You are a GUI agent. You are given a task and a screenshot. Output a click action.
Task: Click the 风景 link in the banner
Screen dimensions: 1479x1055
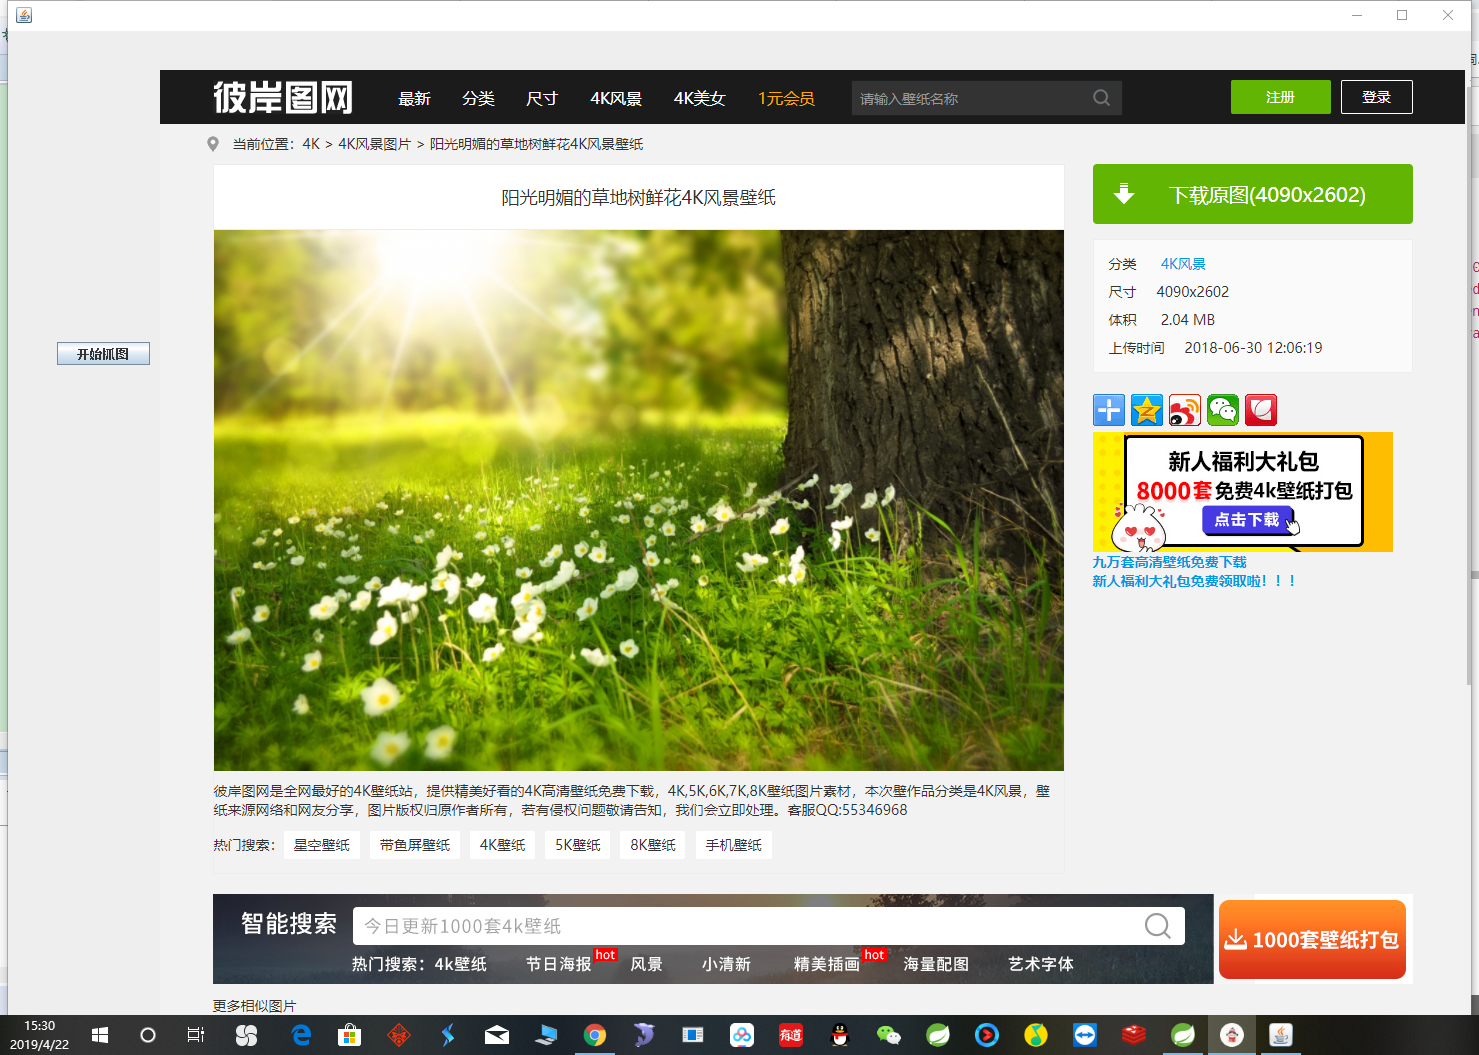(x=647, y=964)
